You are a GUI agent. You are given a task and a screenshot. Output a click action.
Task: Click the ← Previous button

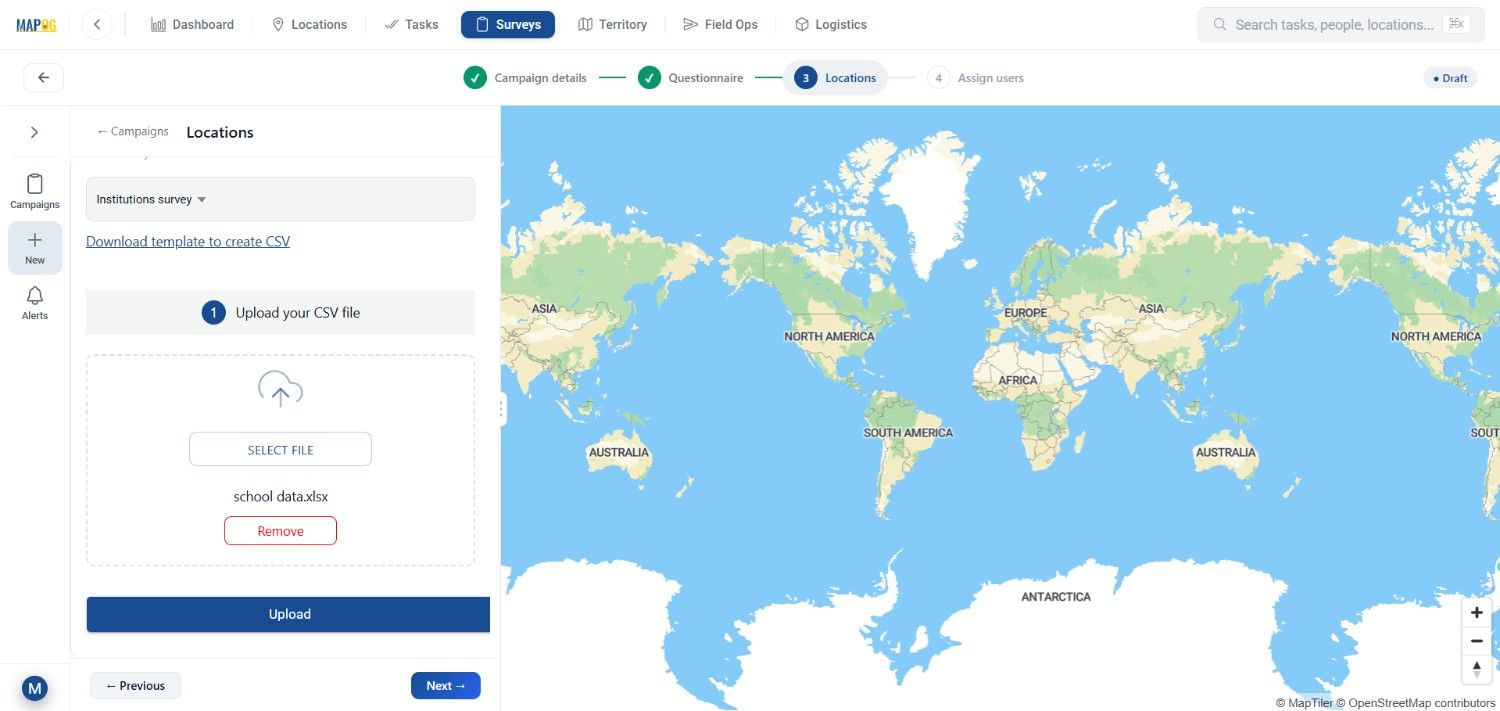pos(135,686)
